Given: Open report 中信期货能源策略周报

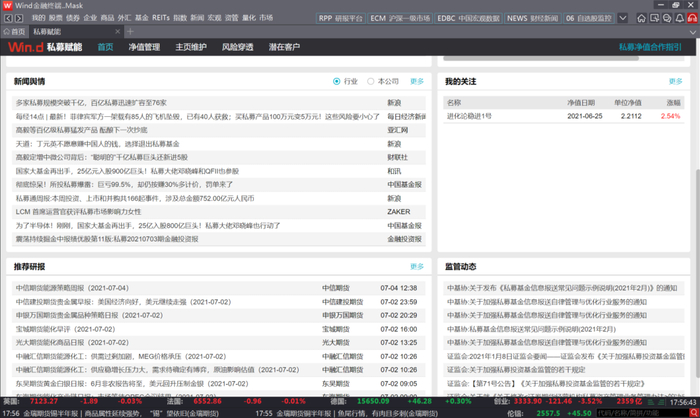Looking at the screenshot, I should (x=72, y=288).
